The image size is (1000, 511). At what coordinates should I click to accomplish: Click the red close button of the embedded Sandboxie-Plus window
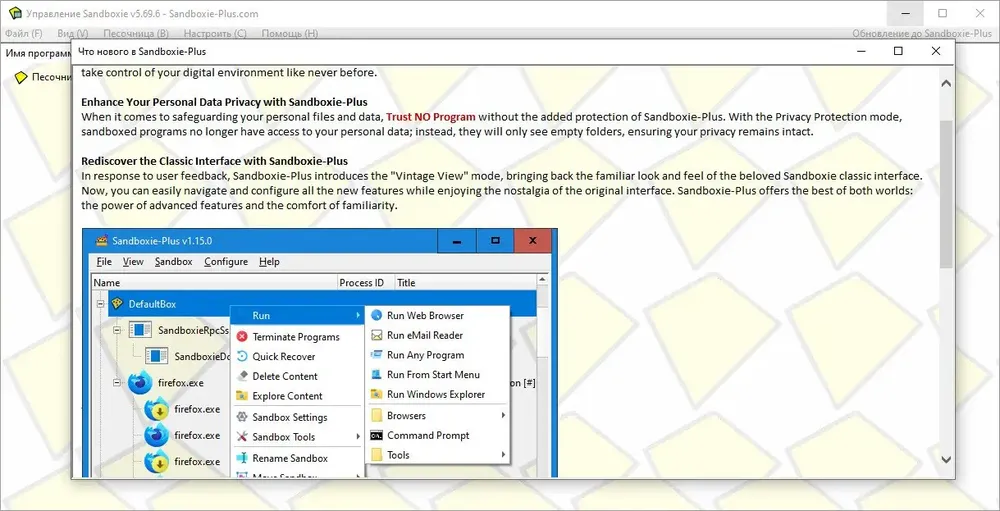pyautogui.click(x=532, y=241)
